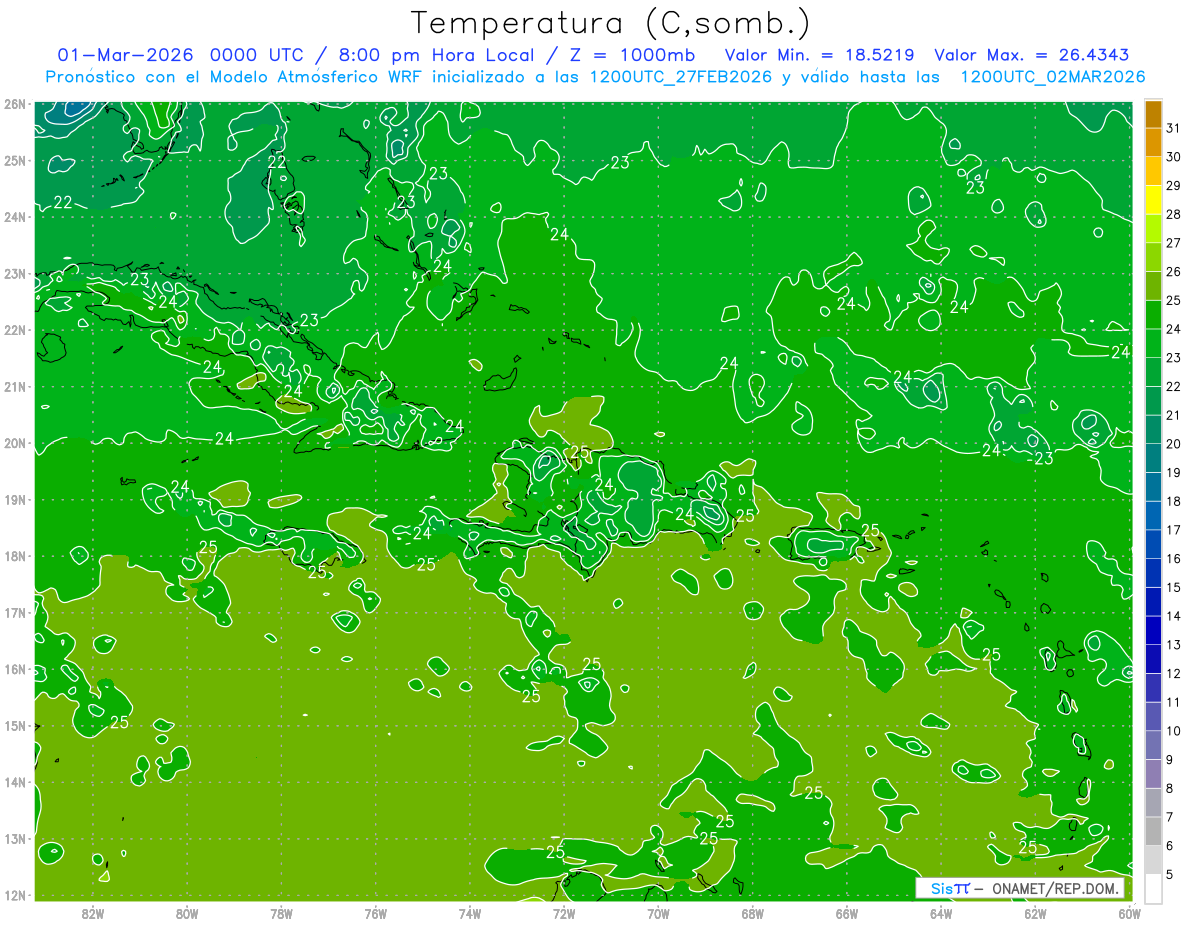The height and width of the screenshot is (927, 1200).
Task: Click the '22N' latitude label
Action: pos(14,330)
